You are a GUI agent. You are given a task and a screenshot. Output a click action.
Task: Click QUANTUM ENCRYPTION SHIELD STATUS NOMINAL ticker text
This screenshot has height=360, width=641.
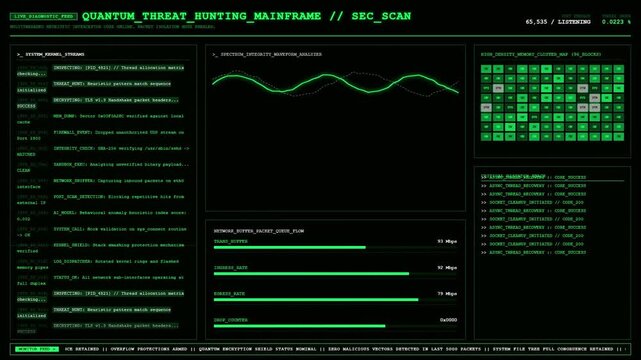coord(258,349)
